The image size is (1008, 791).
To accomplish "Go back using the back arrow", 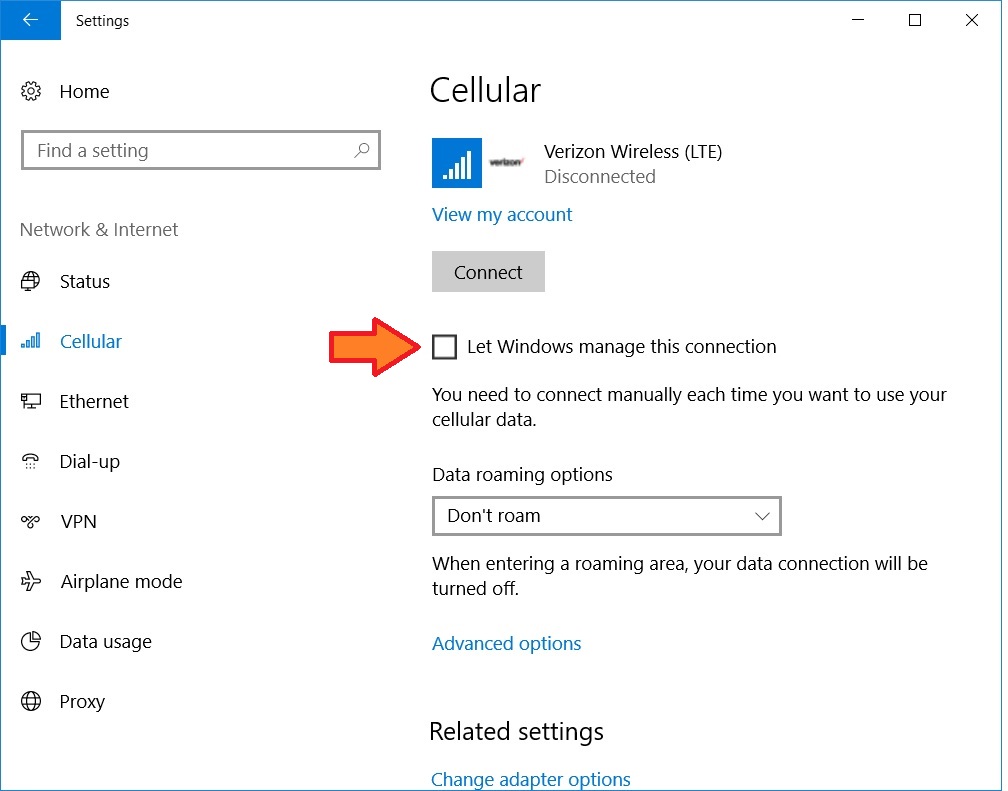I will click(x=30, y=20).
